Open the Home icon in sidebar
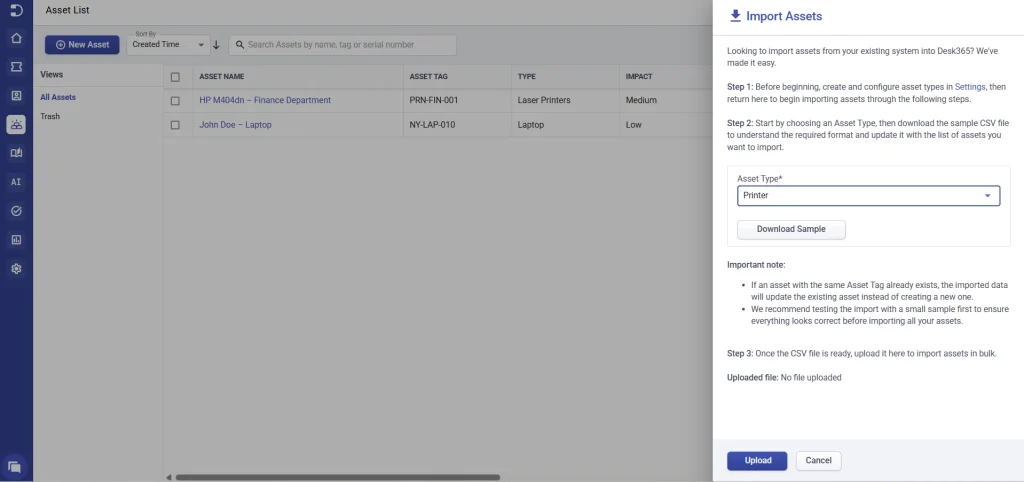 coord(16,38)
